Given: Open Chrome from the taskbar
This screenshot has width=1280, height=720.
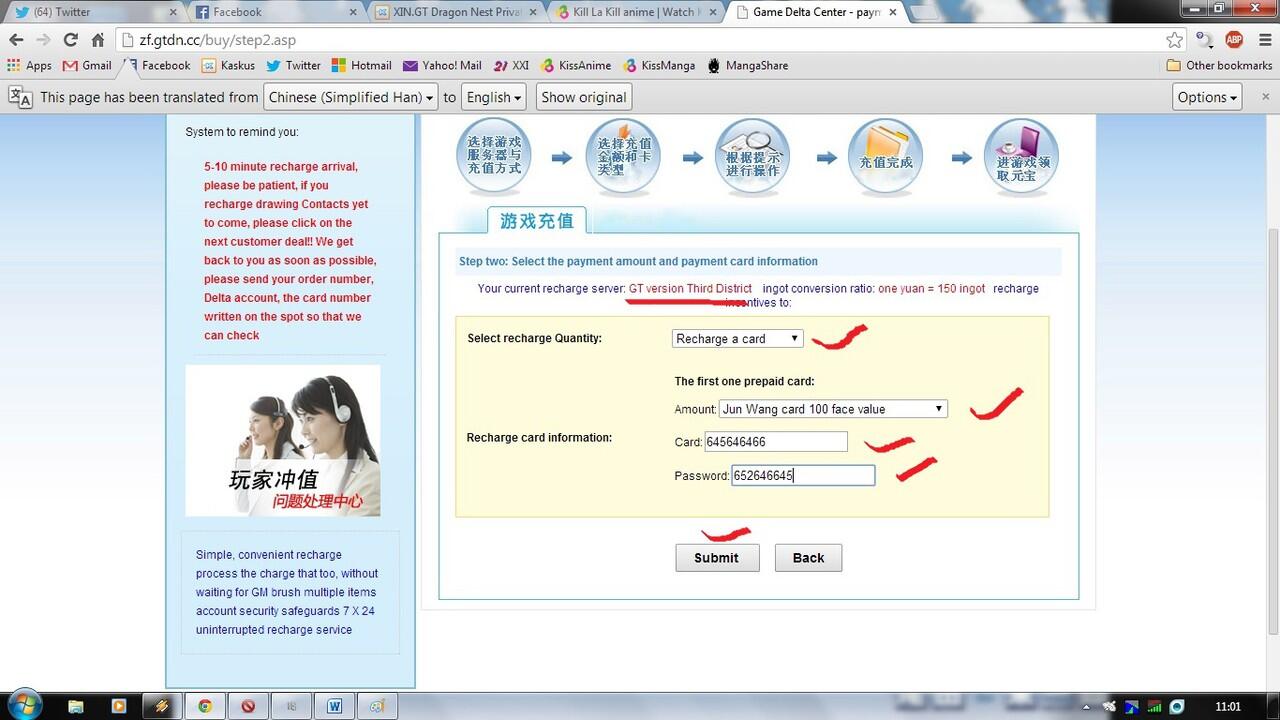Looking at the screenshot, I should click(x=205, y=705).
